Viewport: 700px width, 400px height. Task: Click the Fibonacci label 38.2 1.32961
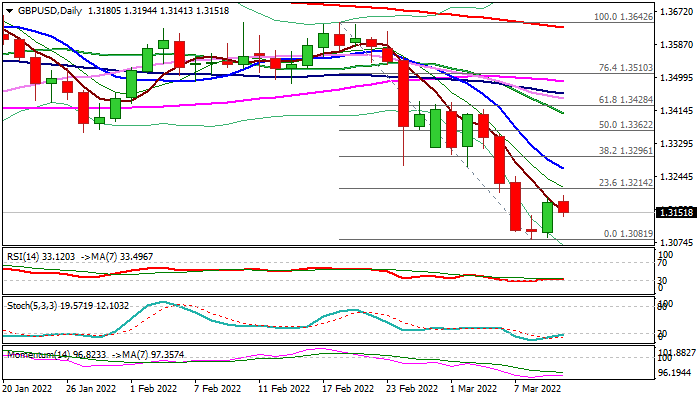pyautogui.click(x=625, y=151)
